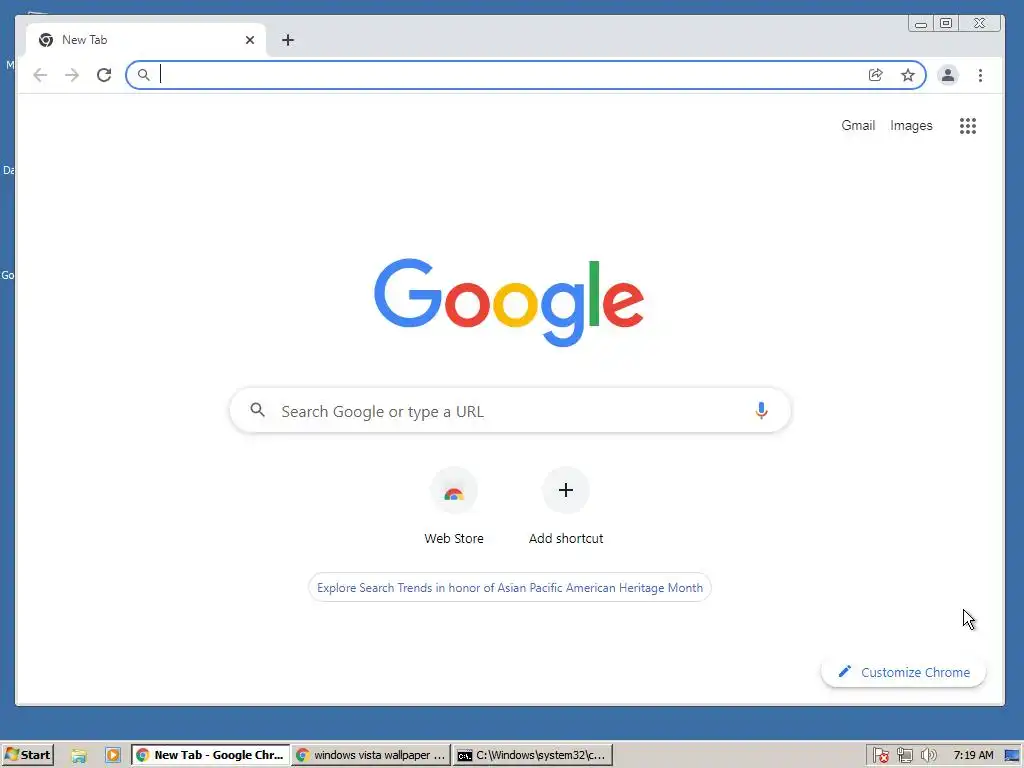
Task: Click the Search Google or type a URL box
Action: 510,411
